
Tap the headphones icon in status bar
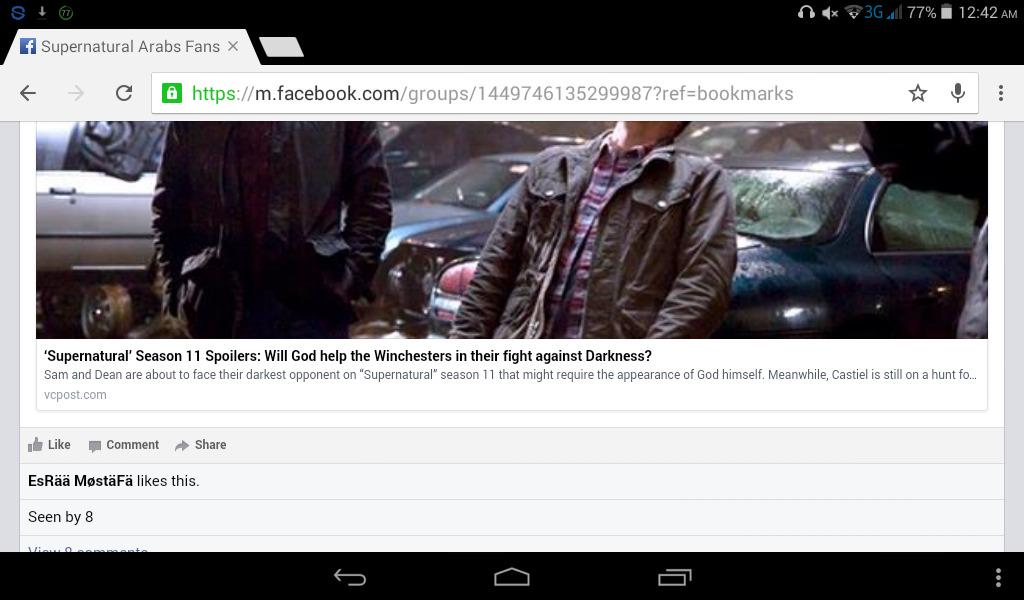pos(806,12)
